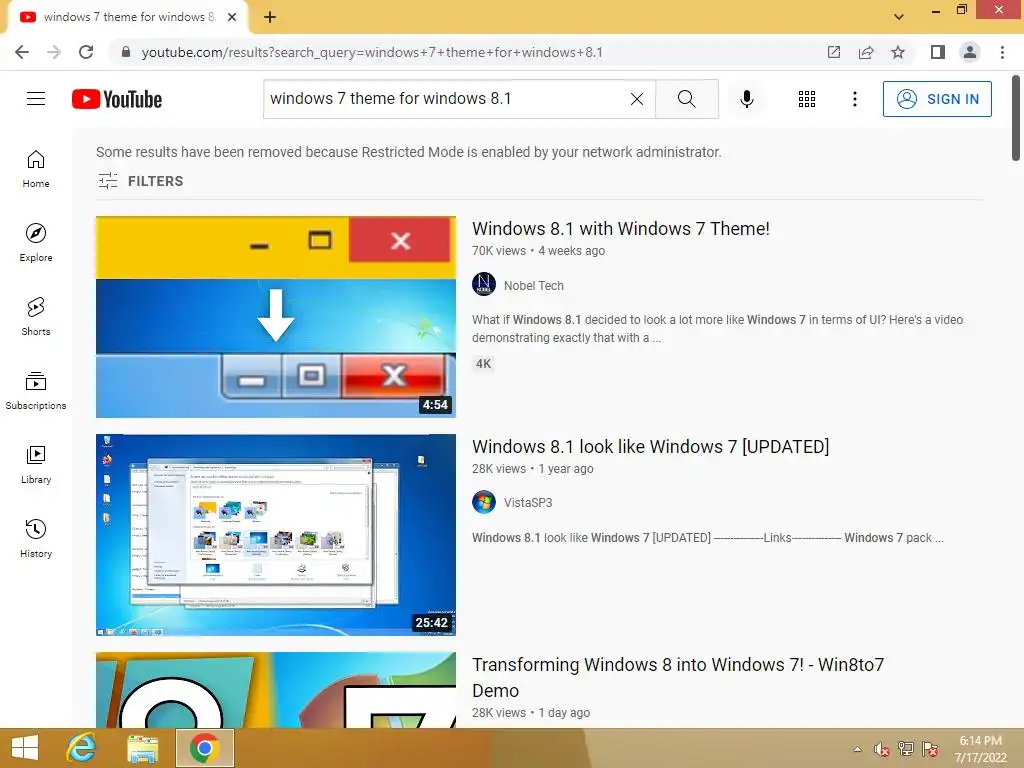1024x768 pixels.
Task: Bookmark this tab with the star
Action: (898, 52)
